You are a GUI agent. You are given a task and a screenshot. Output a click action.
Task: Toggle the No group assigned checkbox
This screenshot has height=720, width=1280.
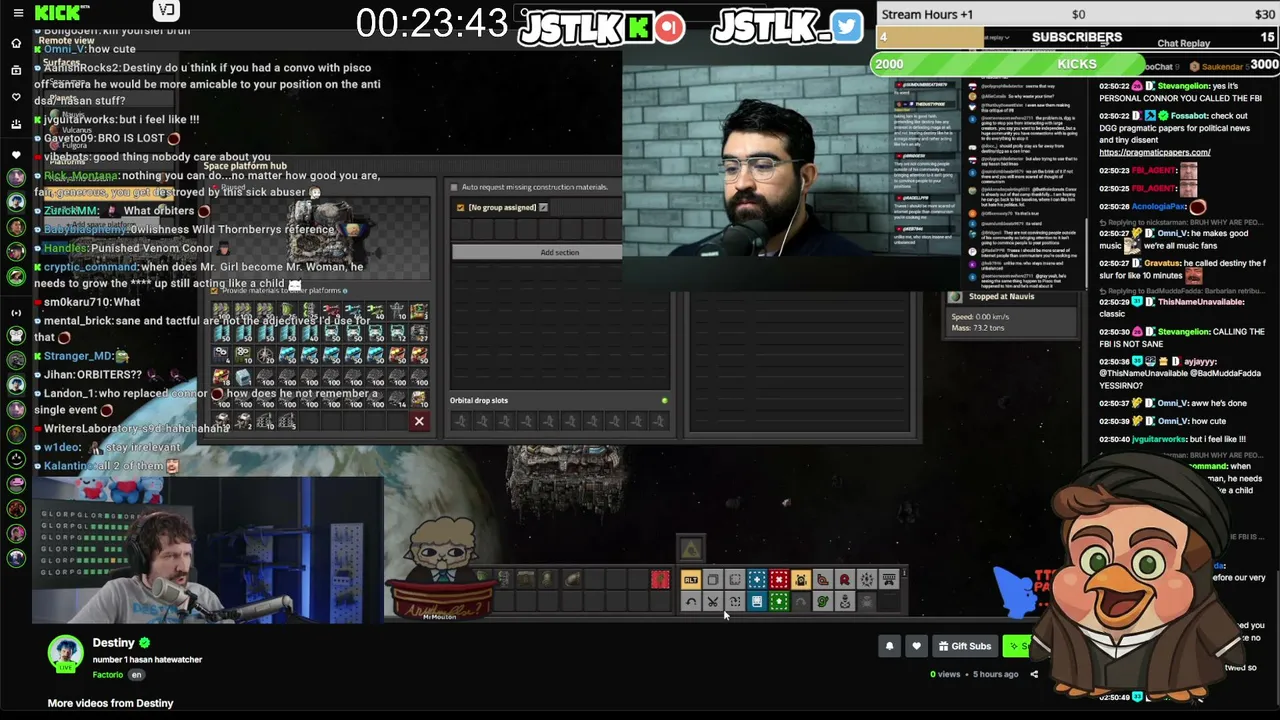(x=460, y=208)
